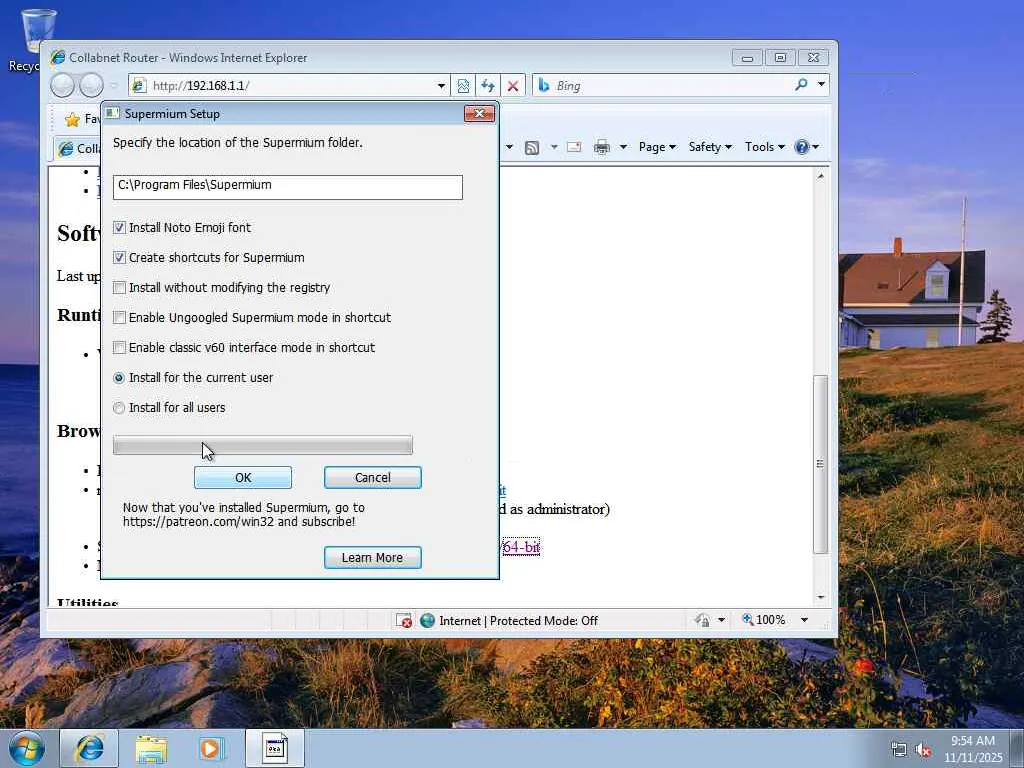Enable classic v60 interface mode option
This screenshot has height=768, width=1024.
tap(119, 347)
